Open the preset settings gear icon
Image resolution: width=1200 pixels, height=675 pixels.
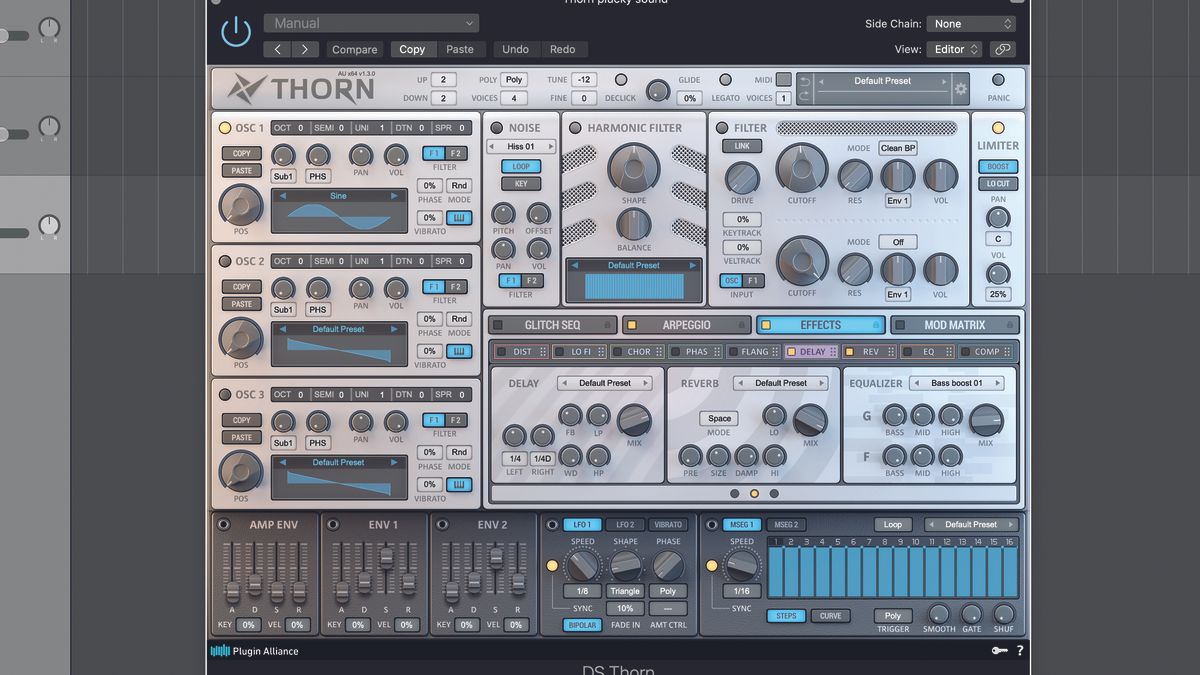[960, 89]
